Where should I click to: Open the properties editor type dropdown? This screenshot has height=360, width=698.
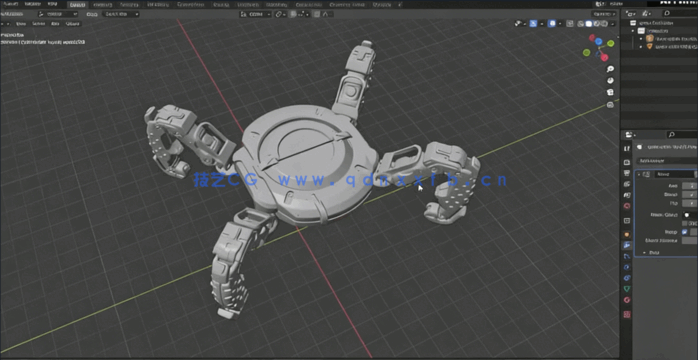coord(630,134)
